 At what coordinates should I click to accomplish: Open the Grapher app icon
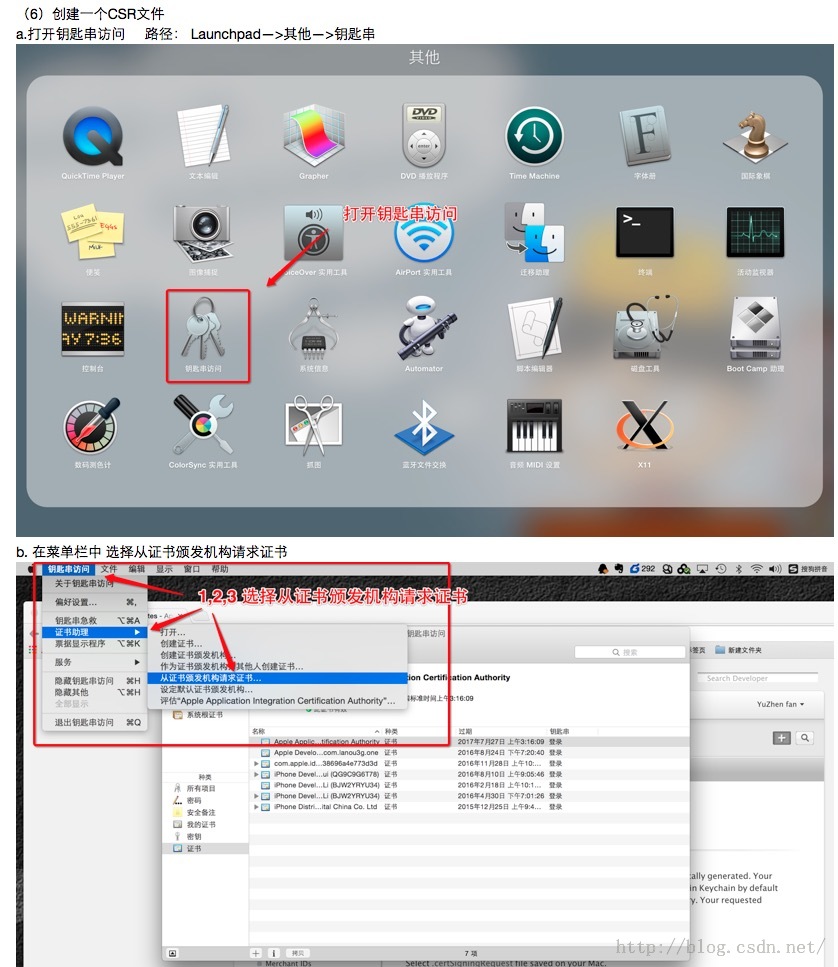(x=314, y=136)
